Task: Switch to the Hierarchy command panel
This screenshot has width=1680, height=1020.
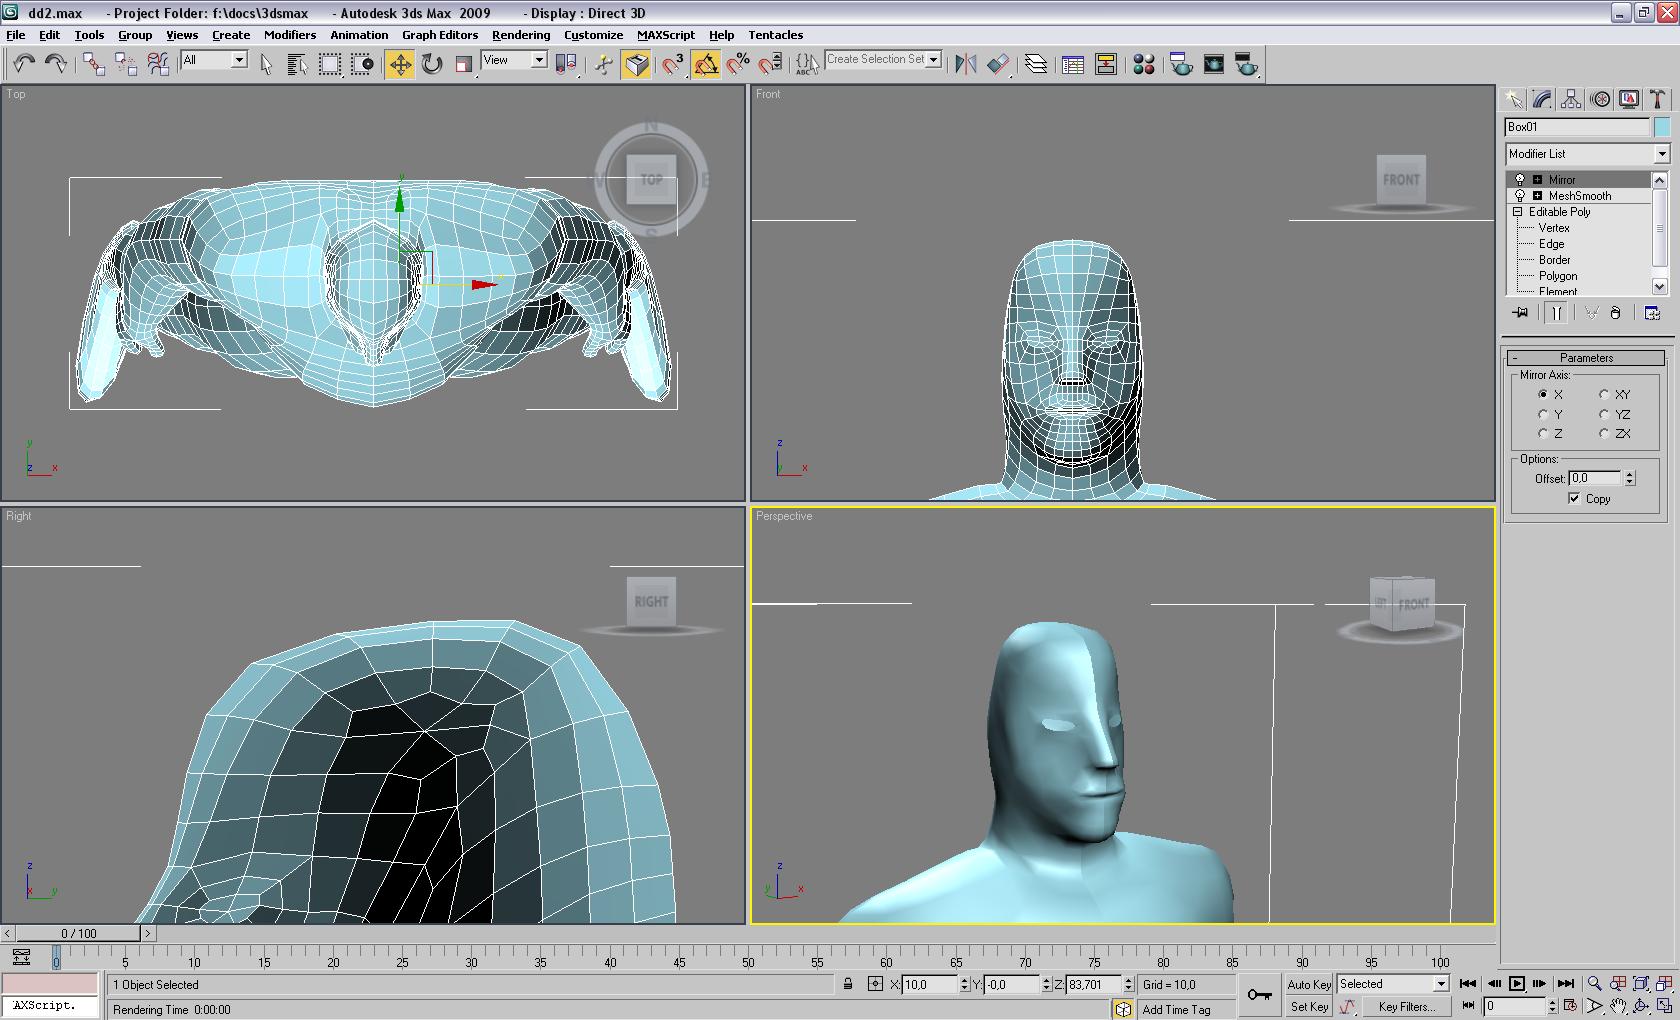Action: coord(1571,99)
